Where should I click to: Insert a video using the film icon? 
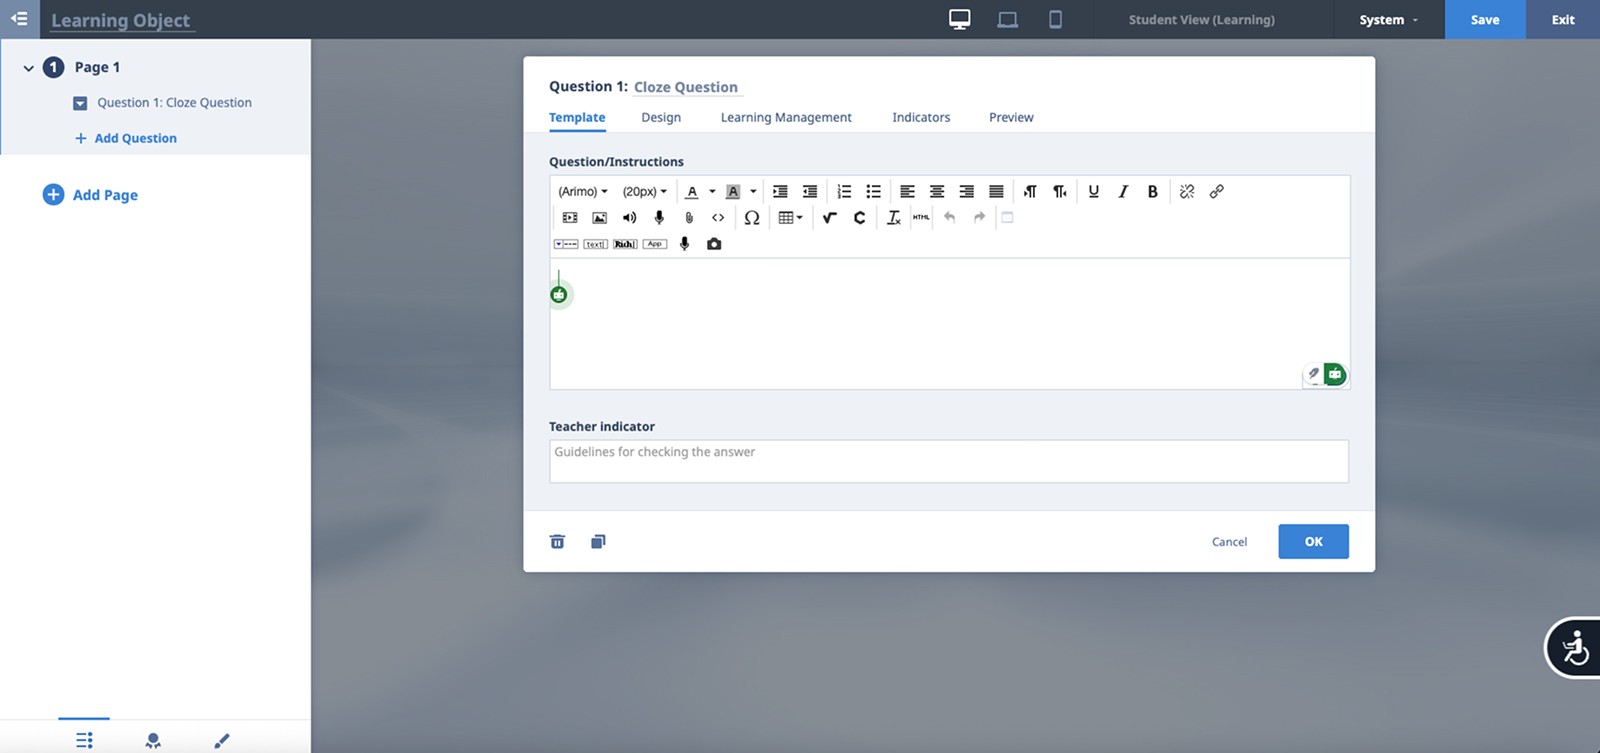570,217
